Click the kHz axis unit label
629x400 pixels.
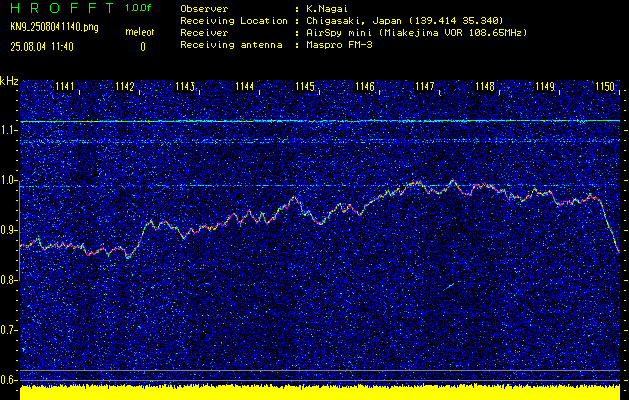click(x=9, y=81)
